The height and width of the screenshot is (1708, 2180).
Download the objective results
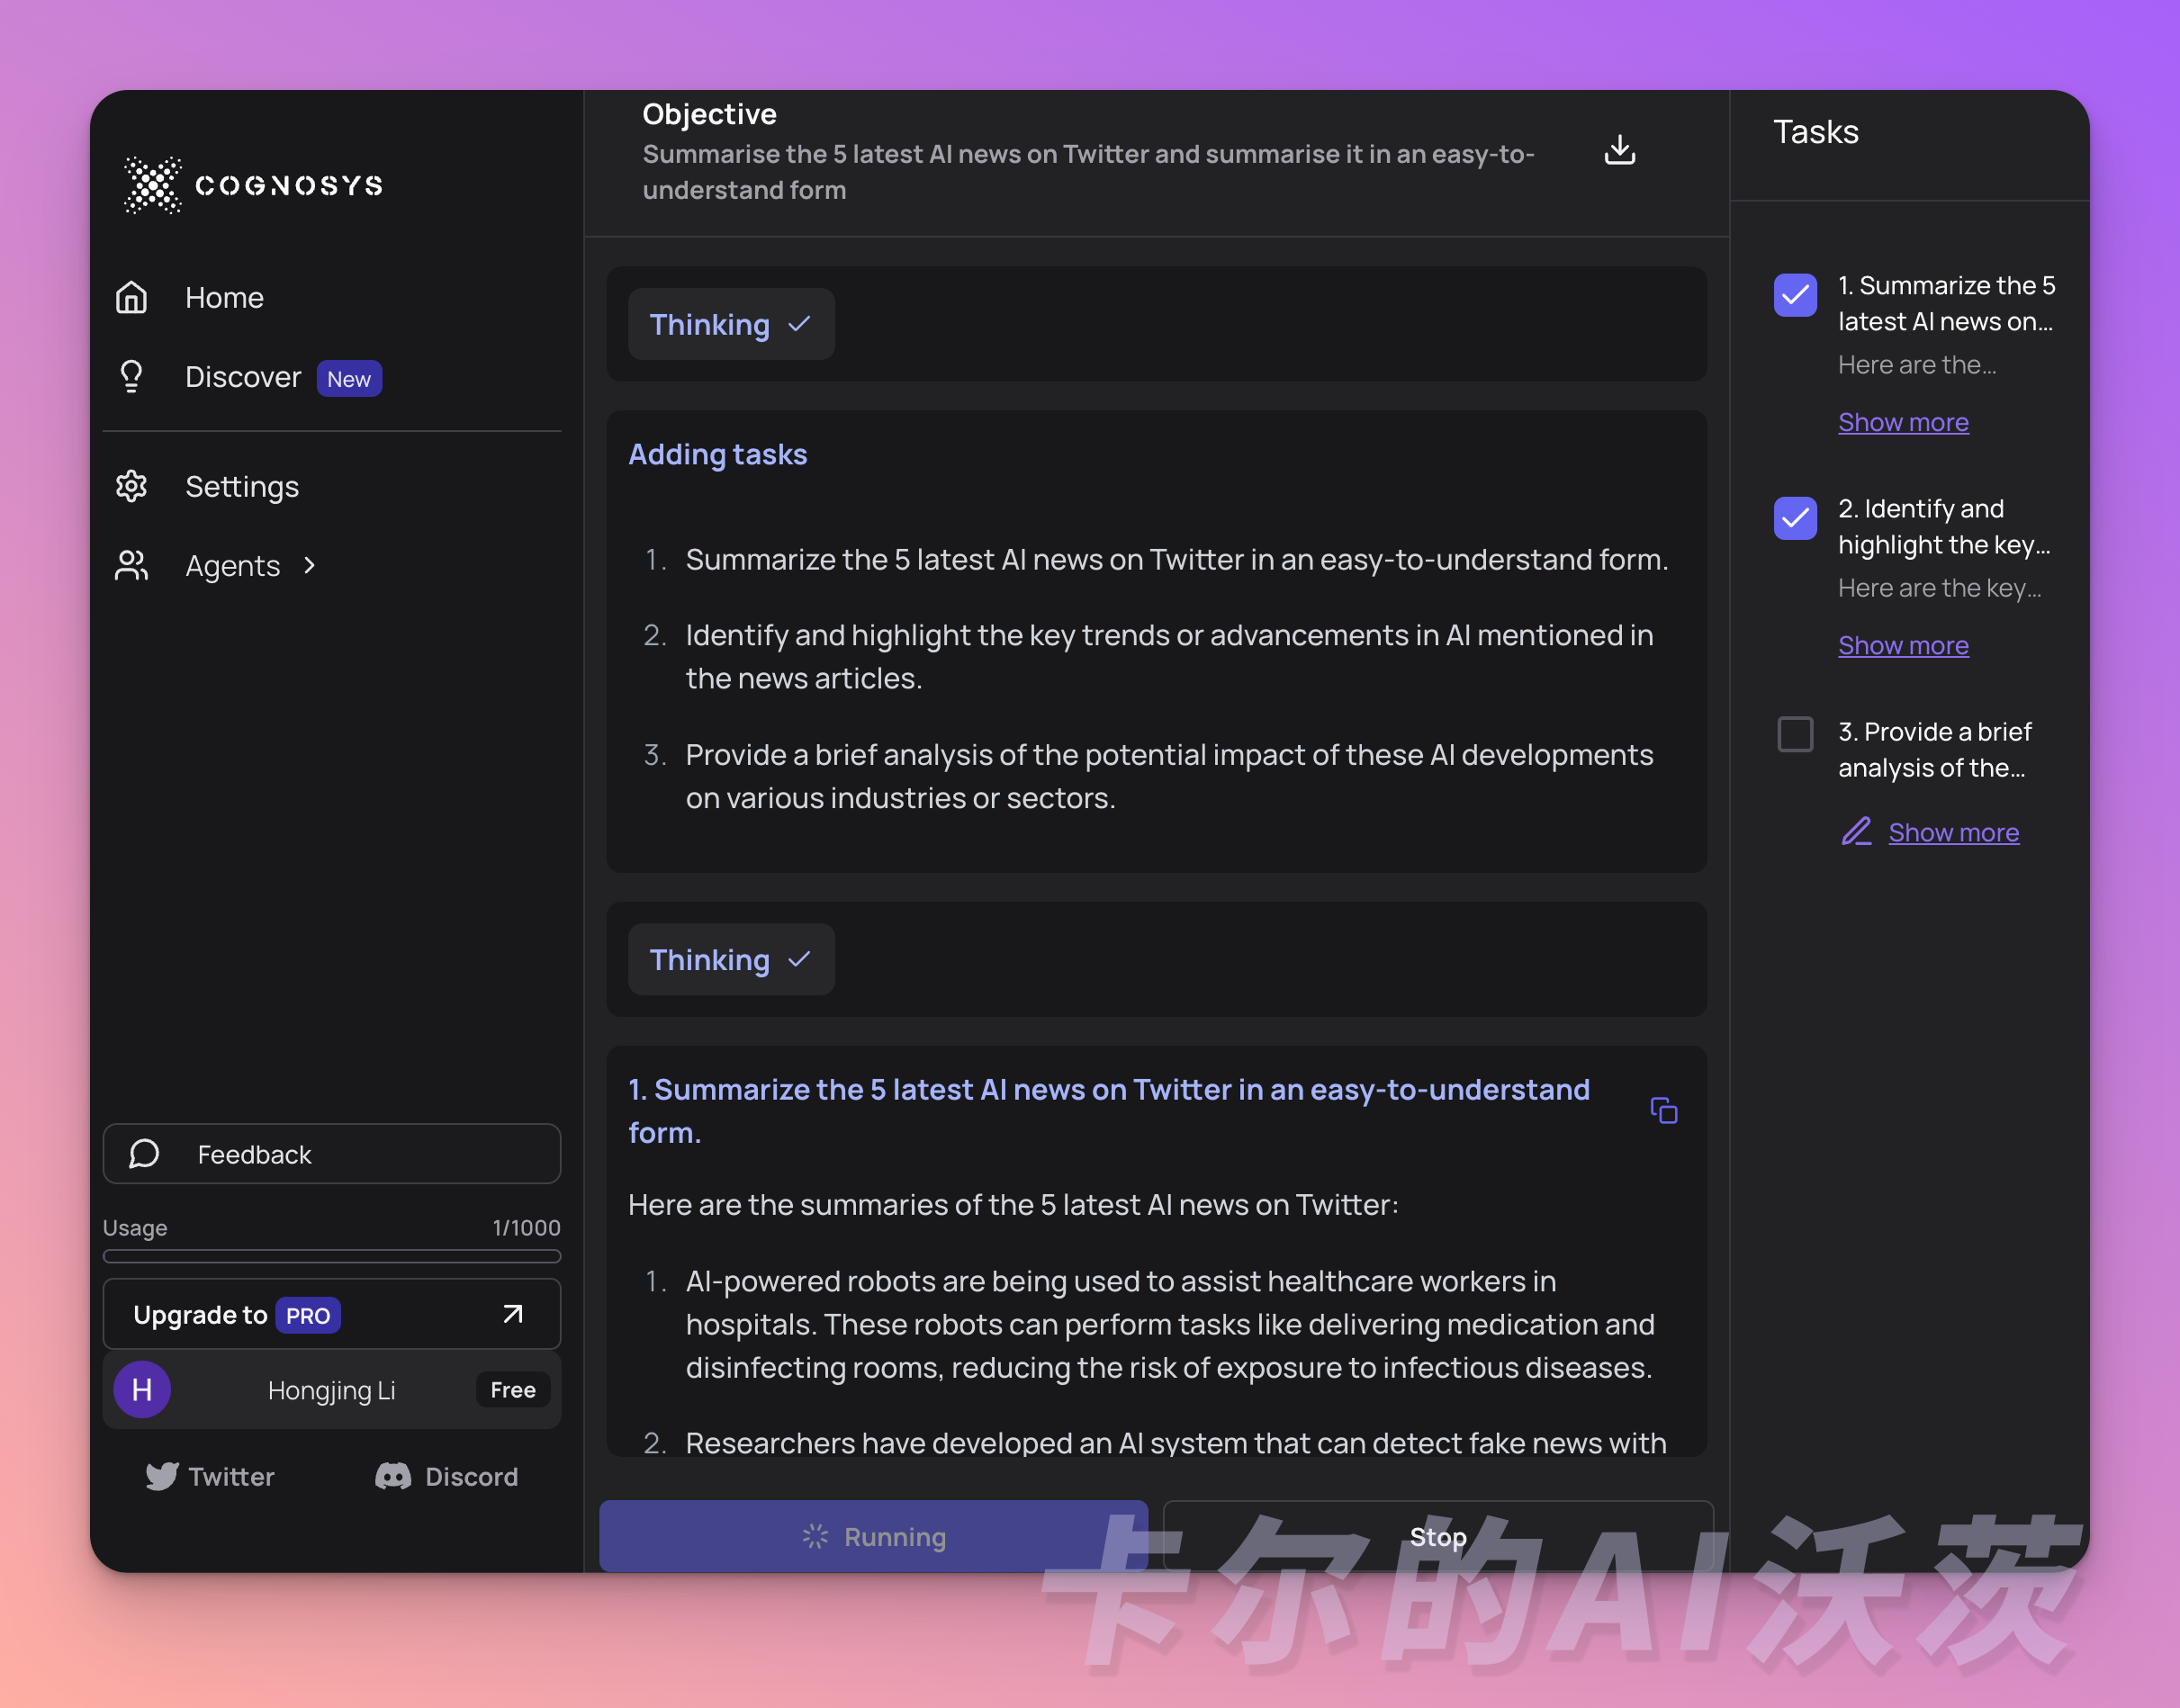click(x=1620, y=150)
